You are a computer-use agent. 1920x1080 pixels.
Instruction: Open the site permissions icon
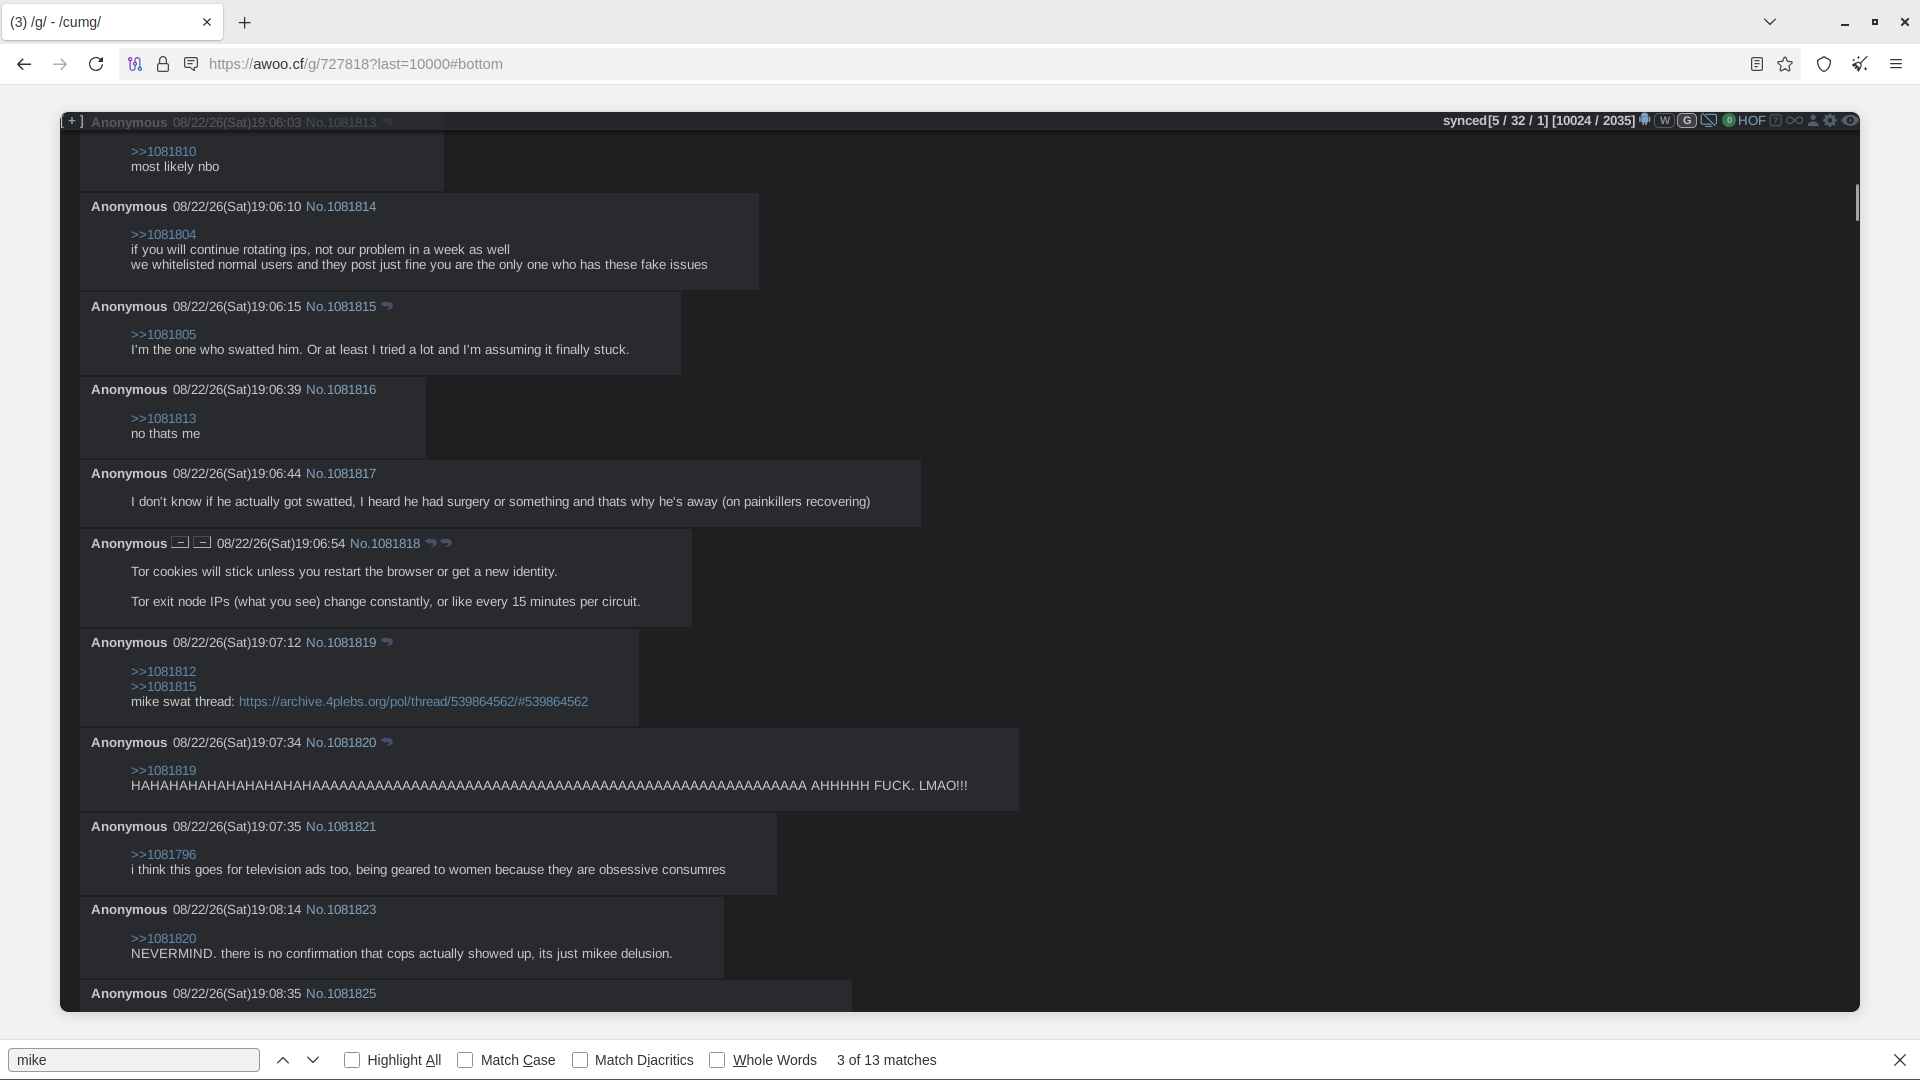pos(191,64)
